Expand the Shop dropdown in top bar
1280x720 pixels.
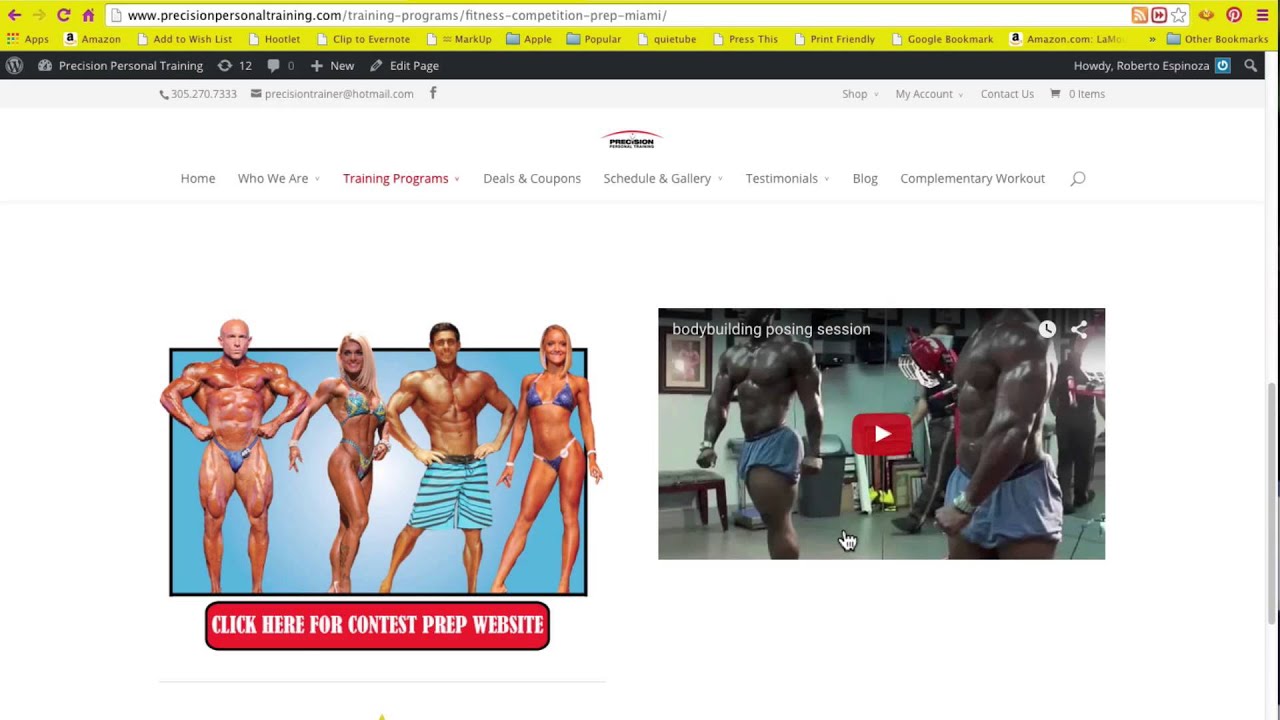[x=860, y=94]
